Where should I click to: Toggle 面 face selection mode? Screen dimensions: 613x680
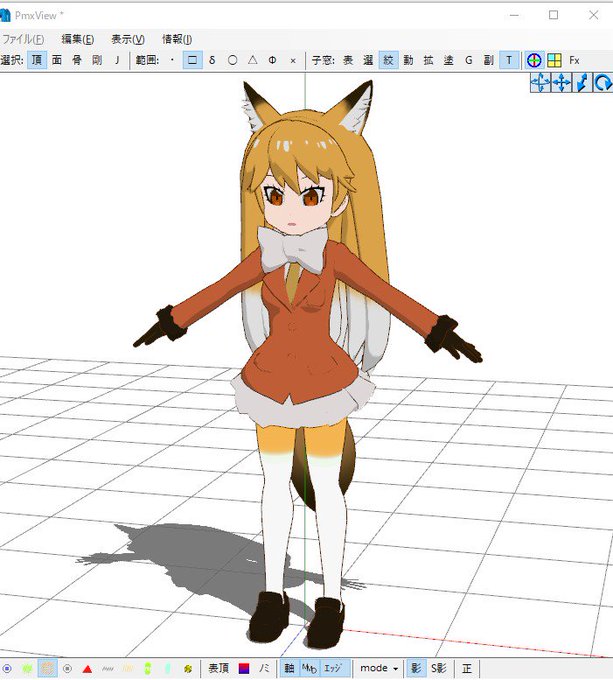pyautogui.click(x=57, y=60)
